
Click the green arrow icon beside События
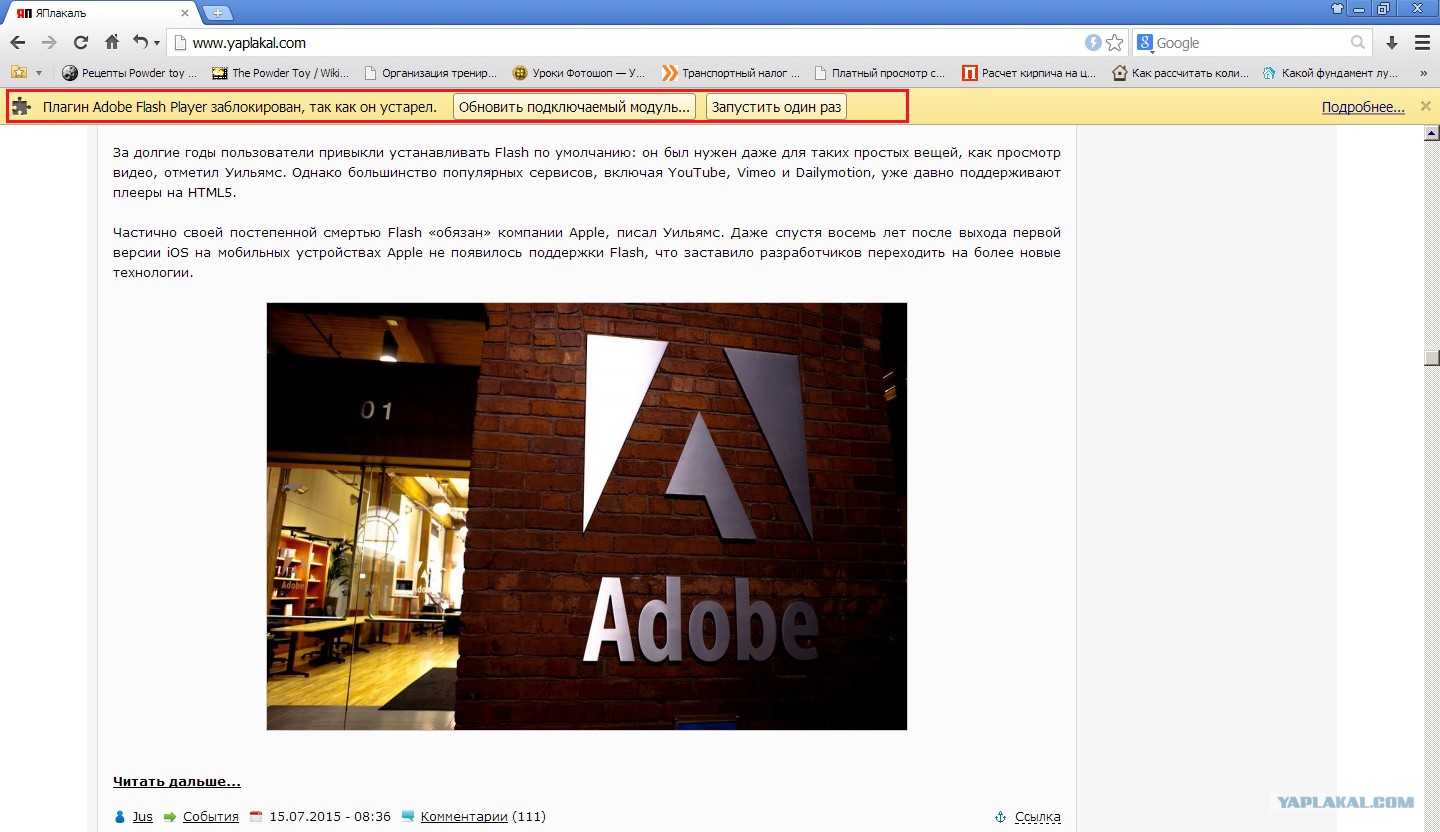click(x=170, y=817)
